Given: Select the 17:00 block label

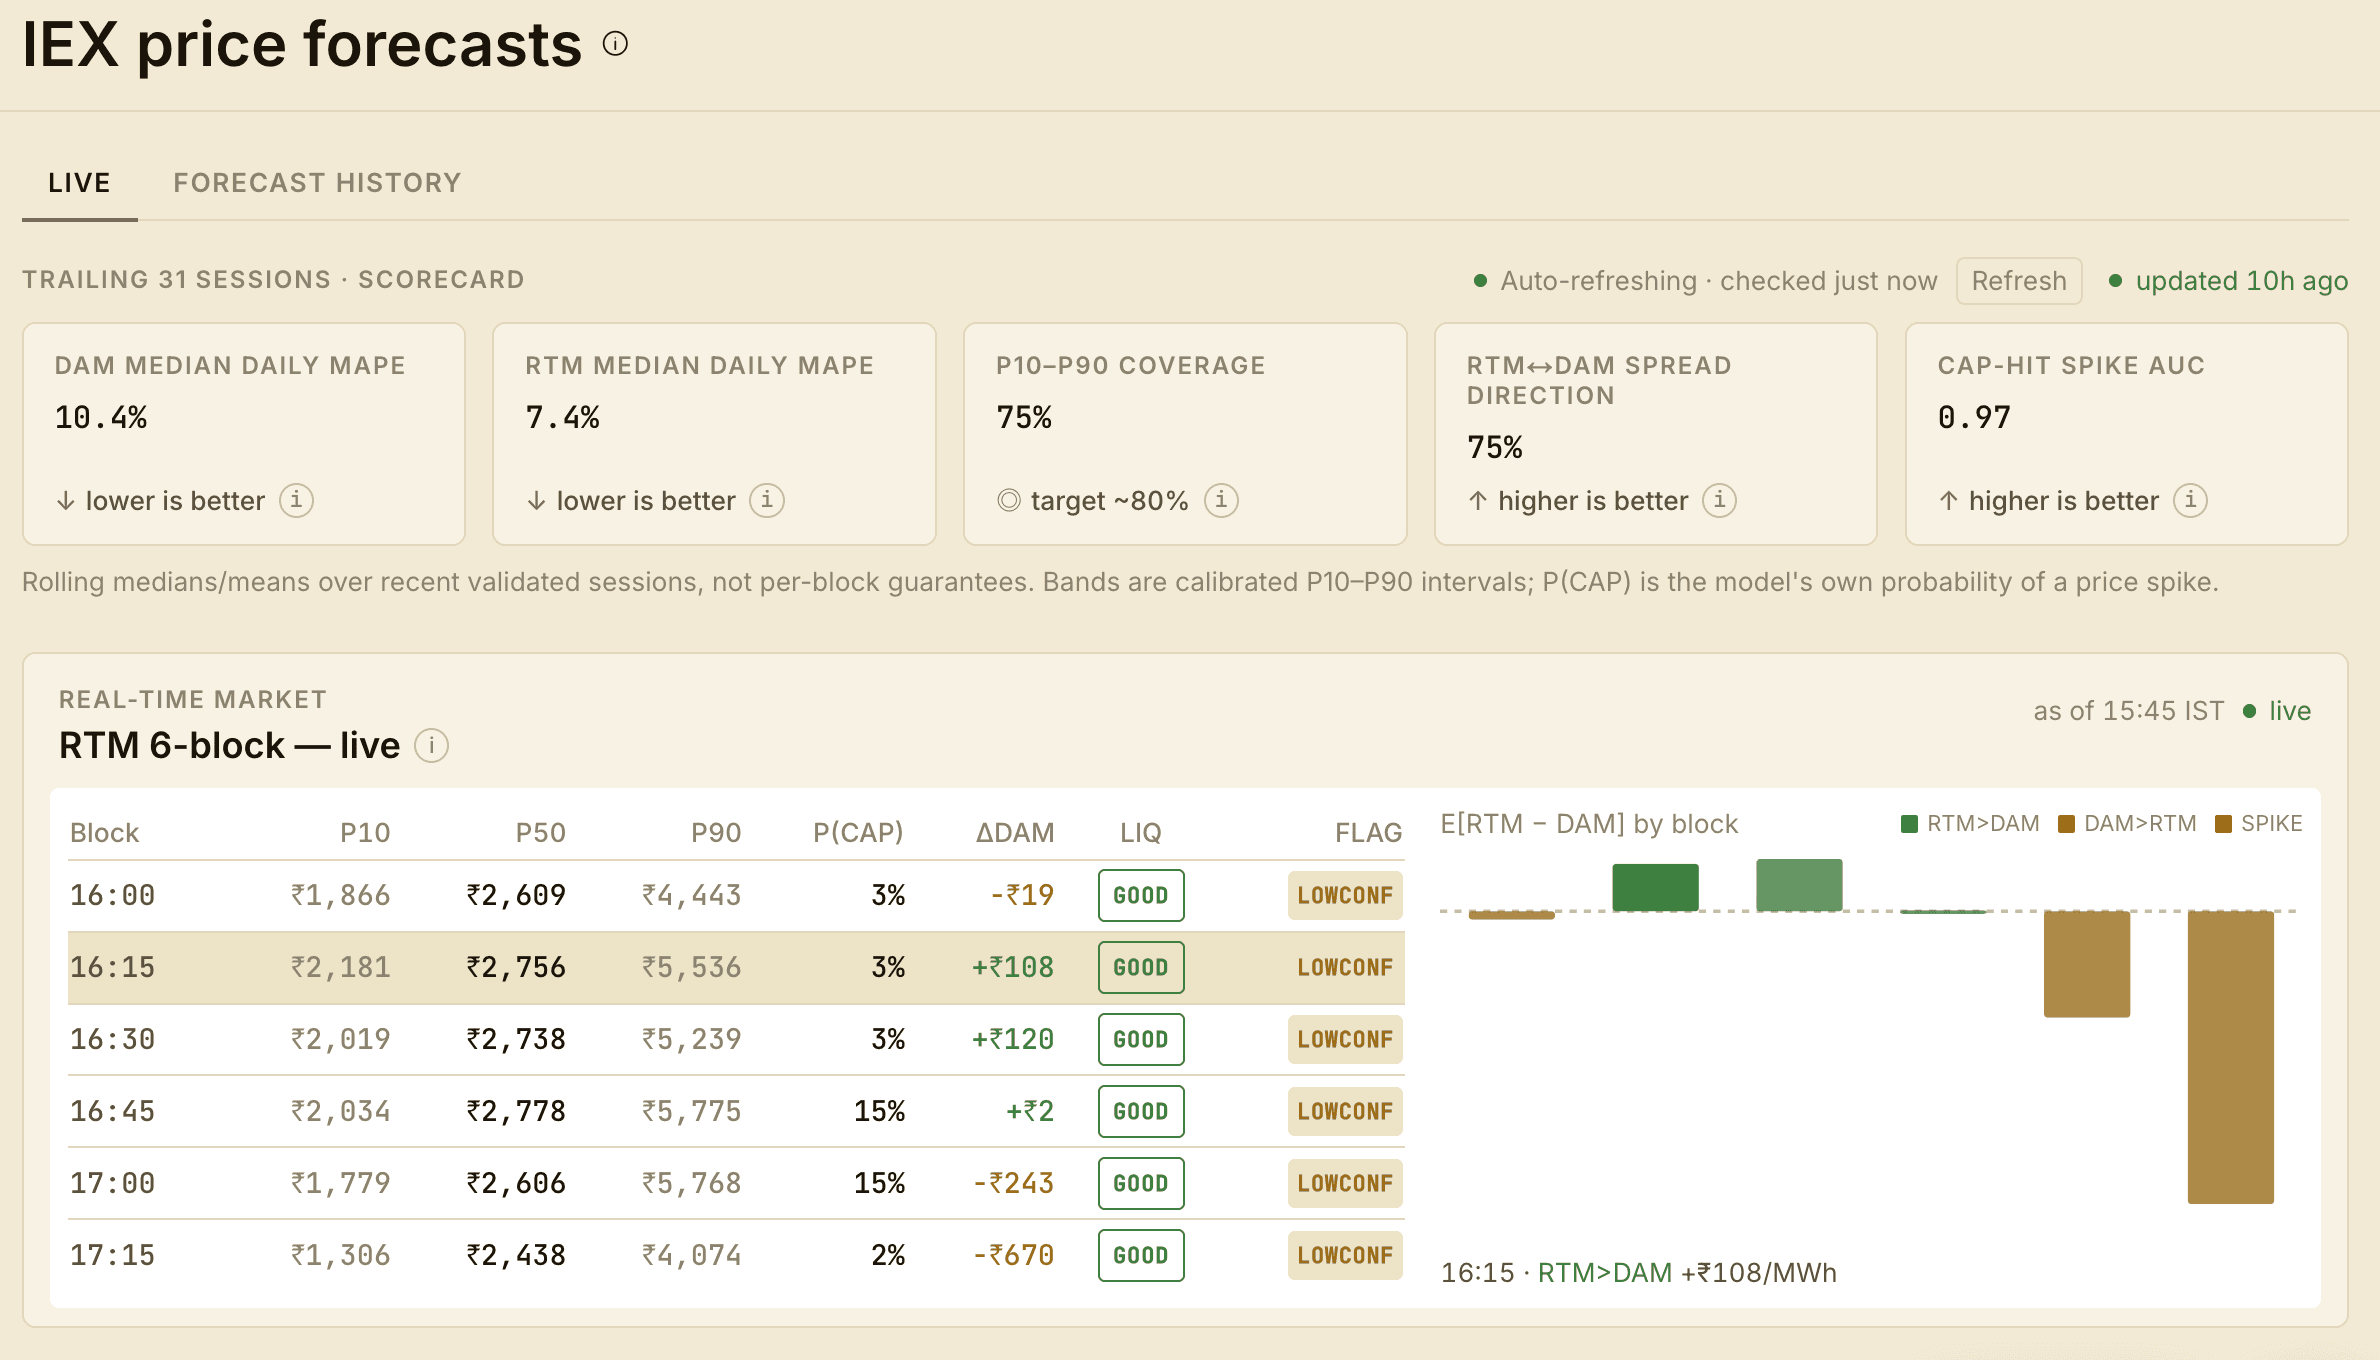Looking at the screenshot, I should pyautogui.click(x=112, y=1183).
